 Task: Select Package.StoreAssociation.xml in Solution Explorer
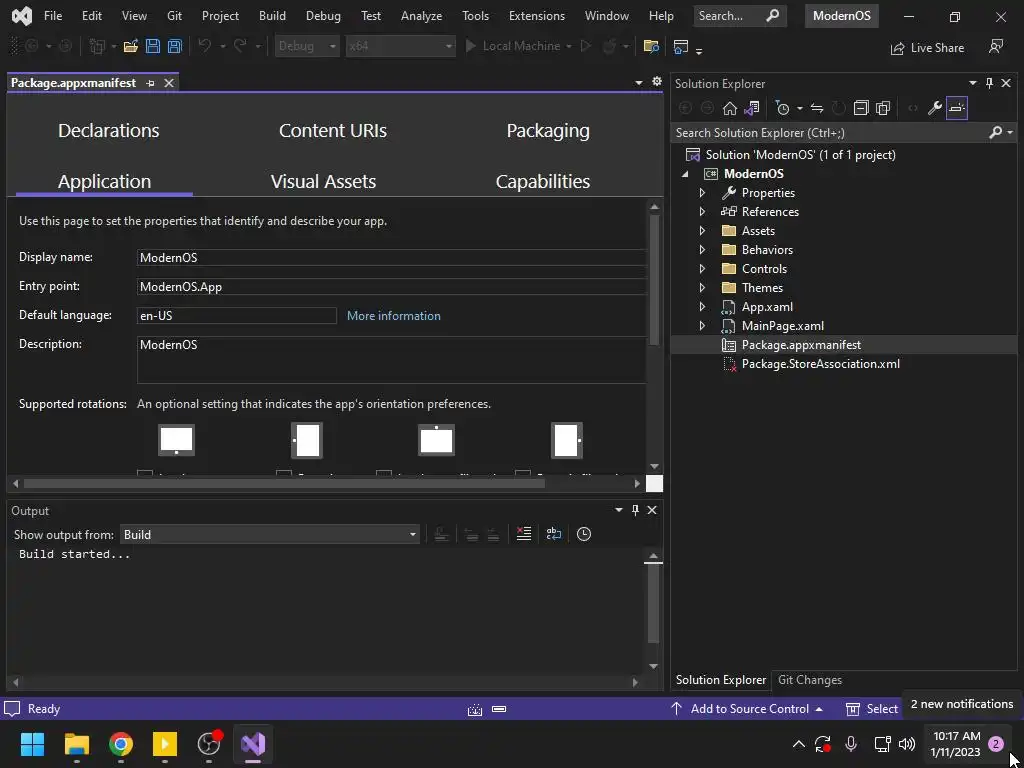(820, 364)
